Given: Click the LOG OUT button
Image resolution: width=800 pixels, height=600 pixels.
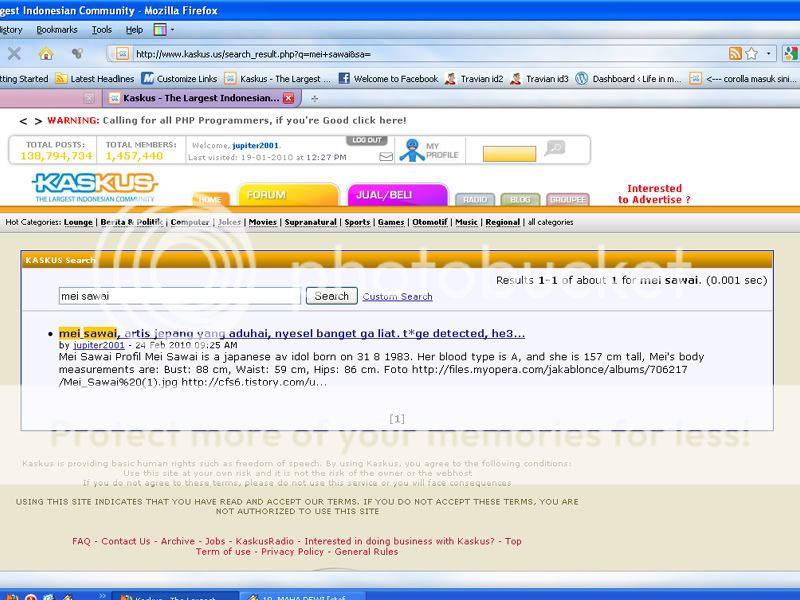Looking at the screenshot, I should [367, 140].
